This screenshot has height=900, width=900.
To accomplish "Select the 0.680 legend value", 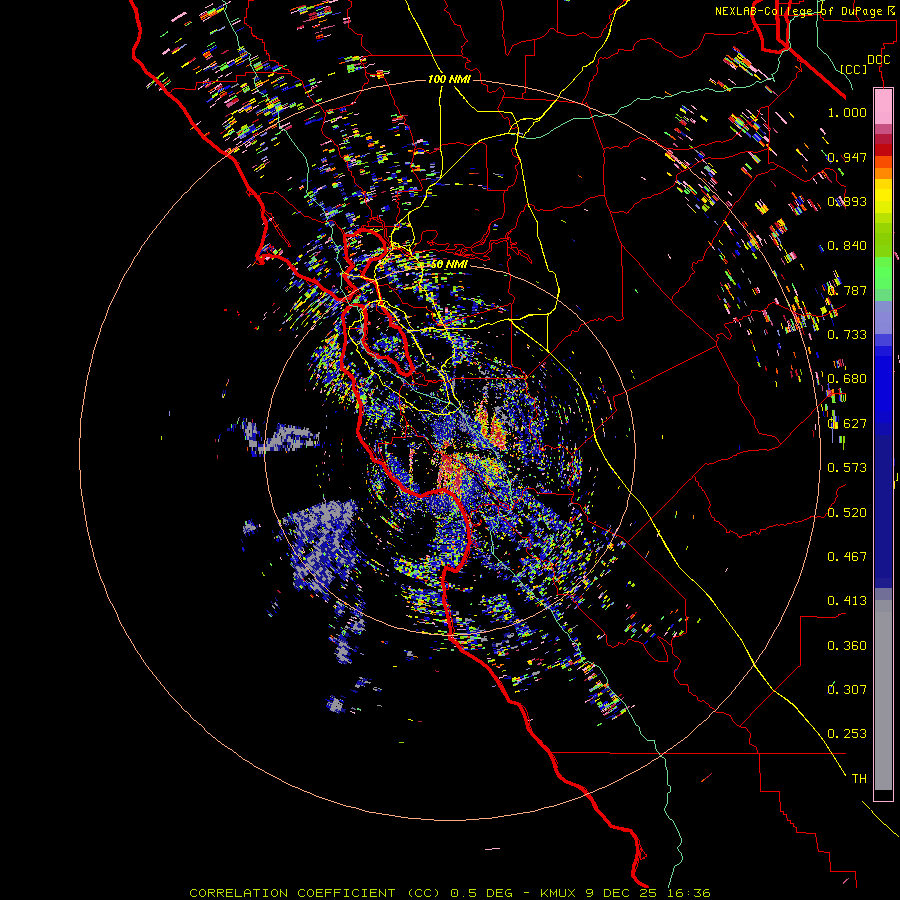I will tap(847, 379).
